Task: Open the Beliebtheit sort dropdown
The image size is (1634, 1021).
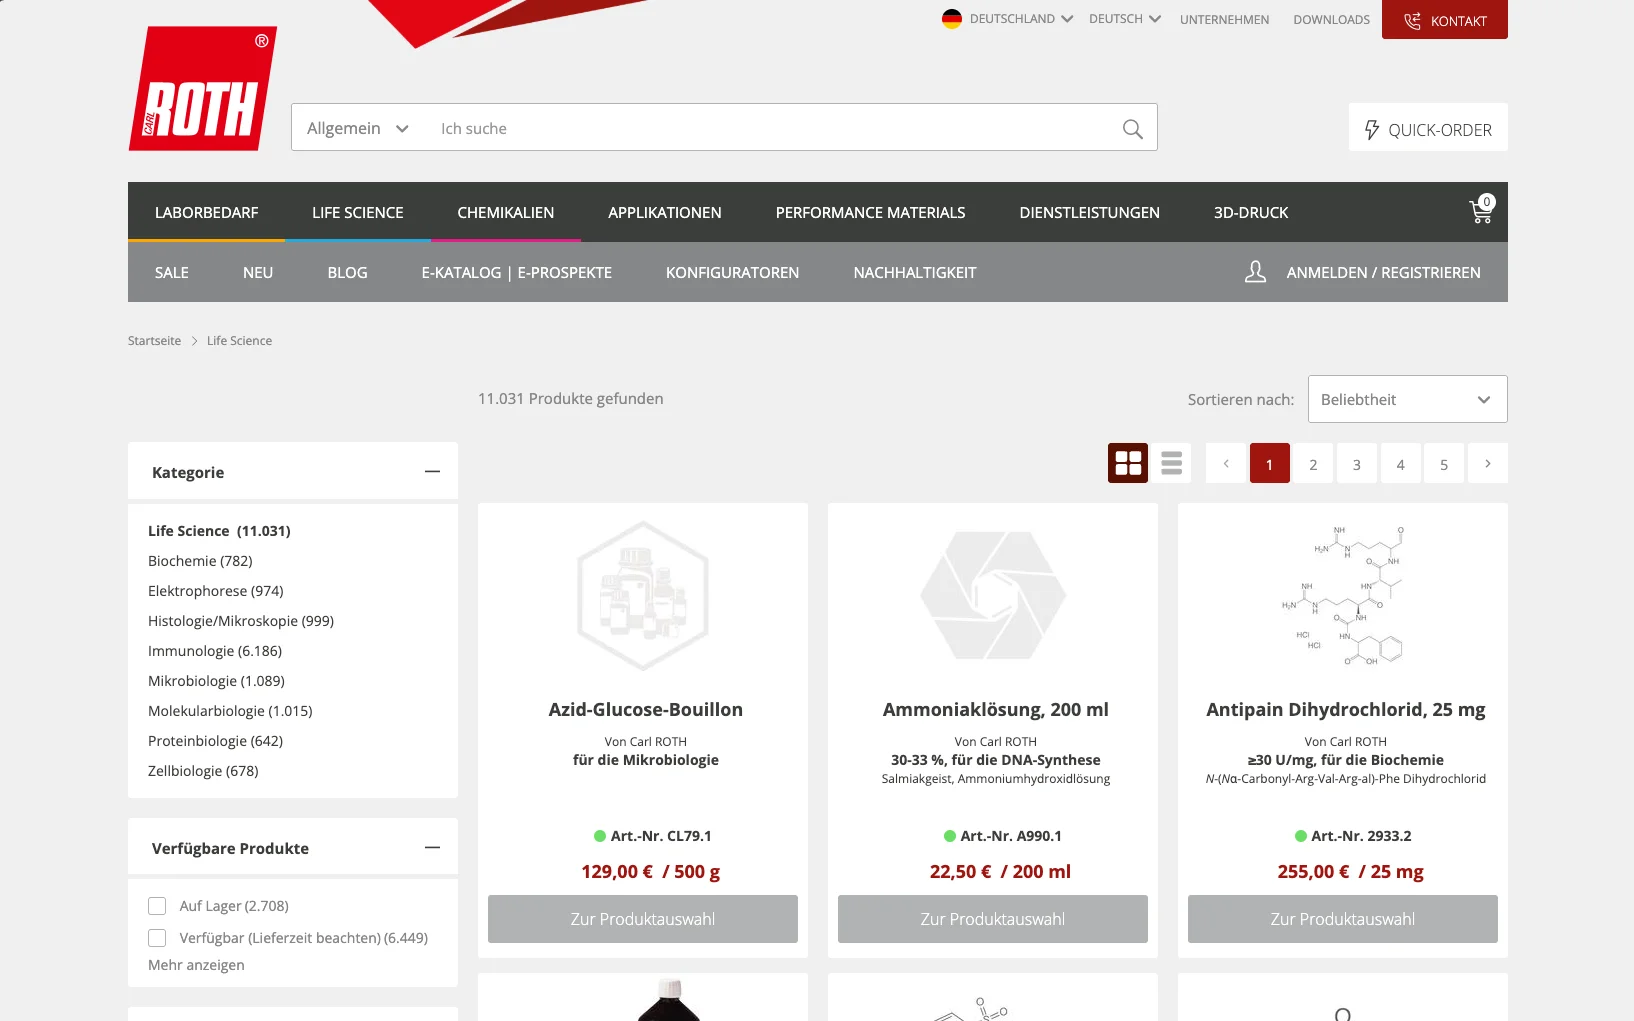Action: click(x=1407, y=399)
